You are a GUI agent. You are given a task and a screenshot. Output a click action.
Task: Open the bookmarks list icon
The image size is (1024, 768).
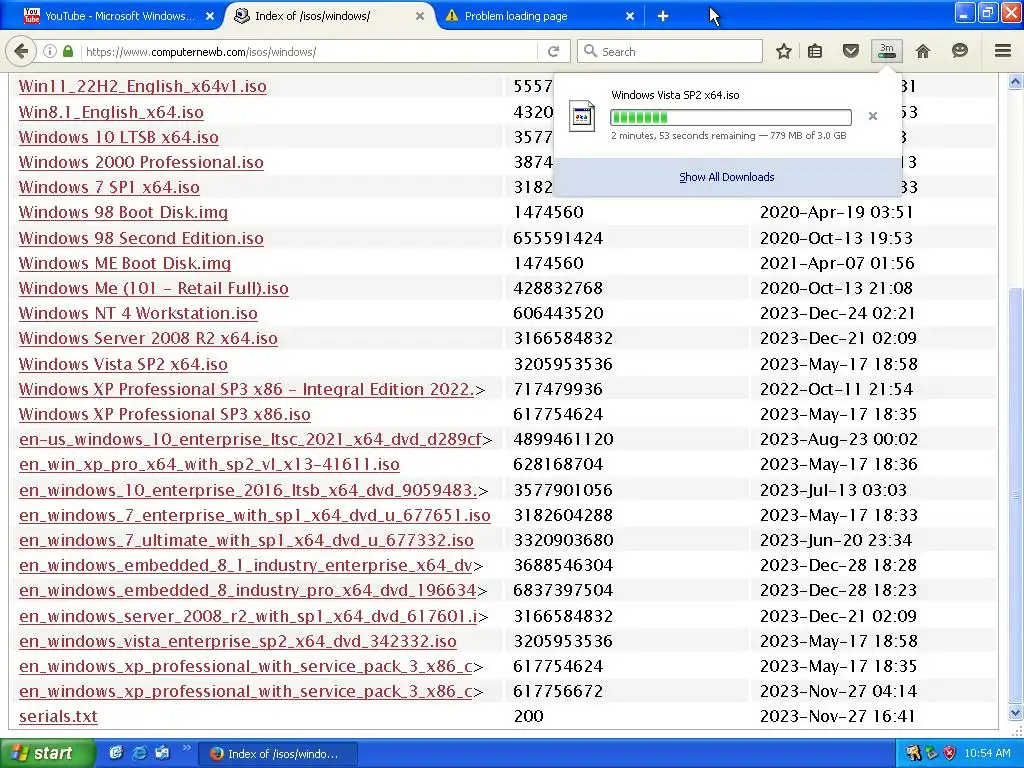(815, 51)
